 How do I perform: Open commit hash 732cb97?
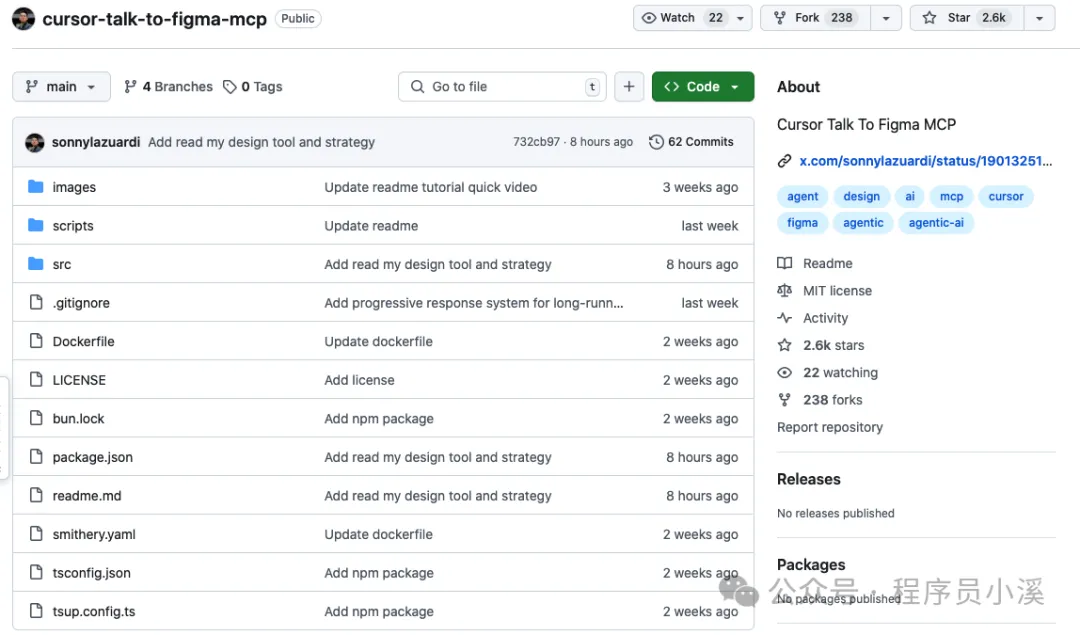(x=537, y=142)
